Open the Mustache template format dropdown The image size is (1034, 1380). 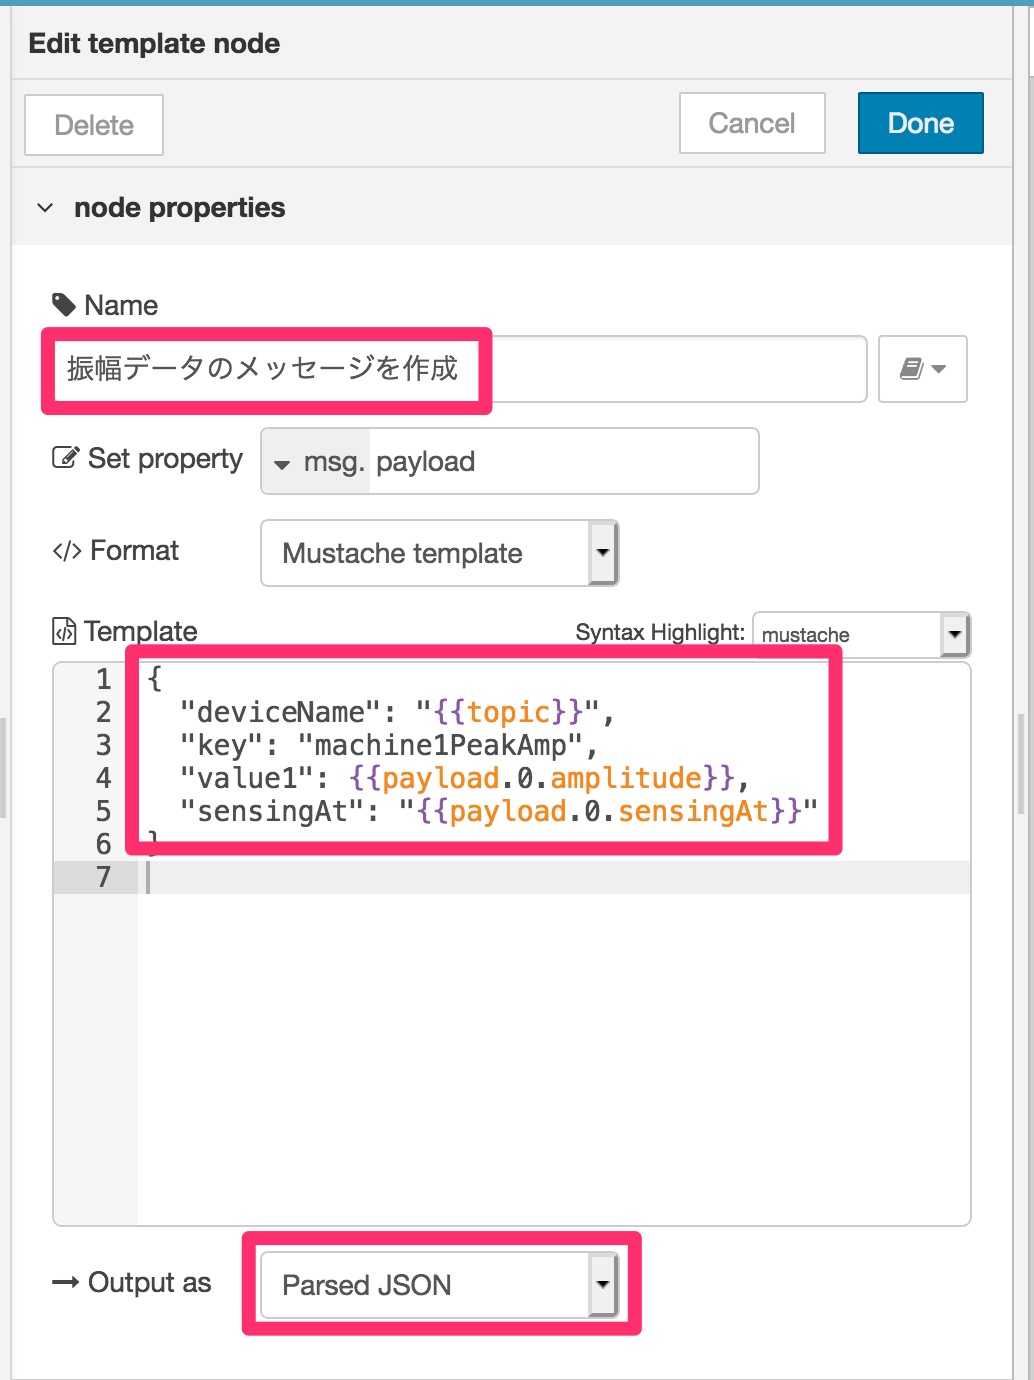coord(440,553)
